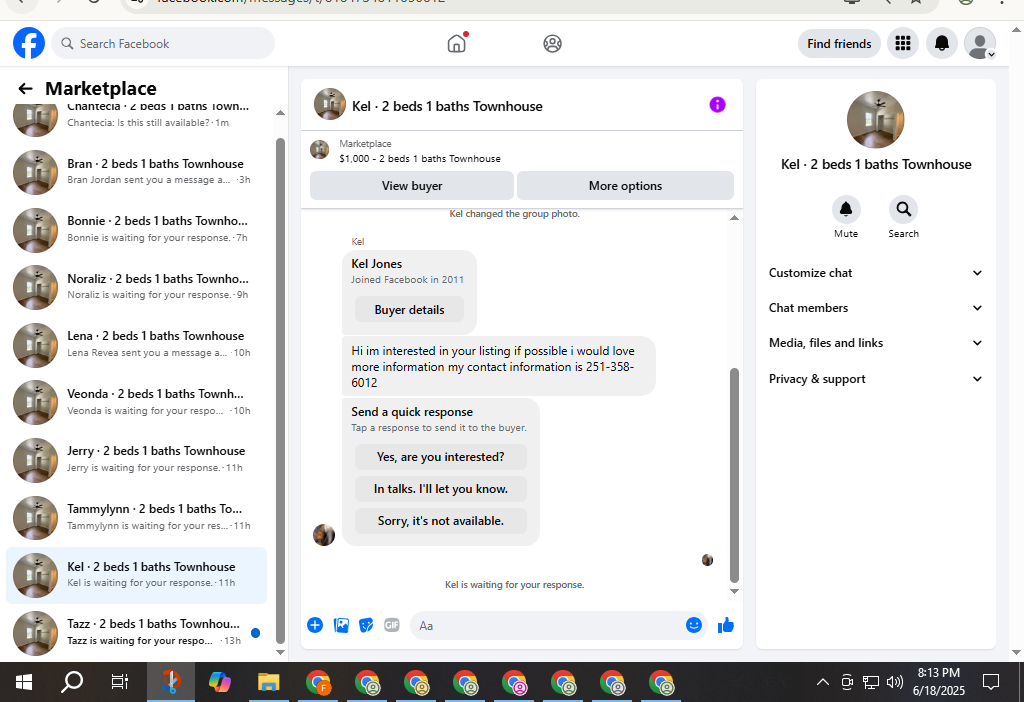Image resolution: width=1024 pixels, height=702 pixels.
Task: Open Buyer details for Kel Jones
Action: coord(409,310)
